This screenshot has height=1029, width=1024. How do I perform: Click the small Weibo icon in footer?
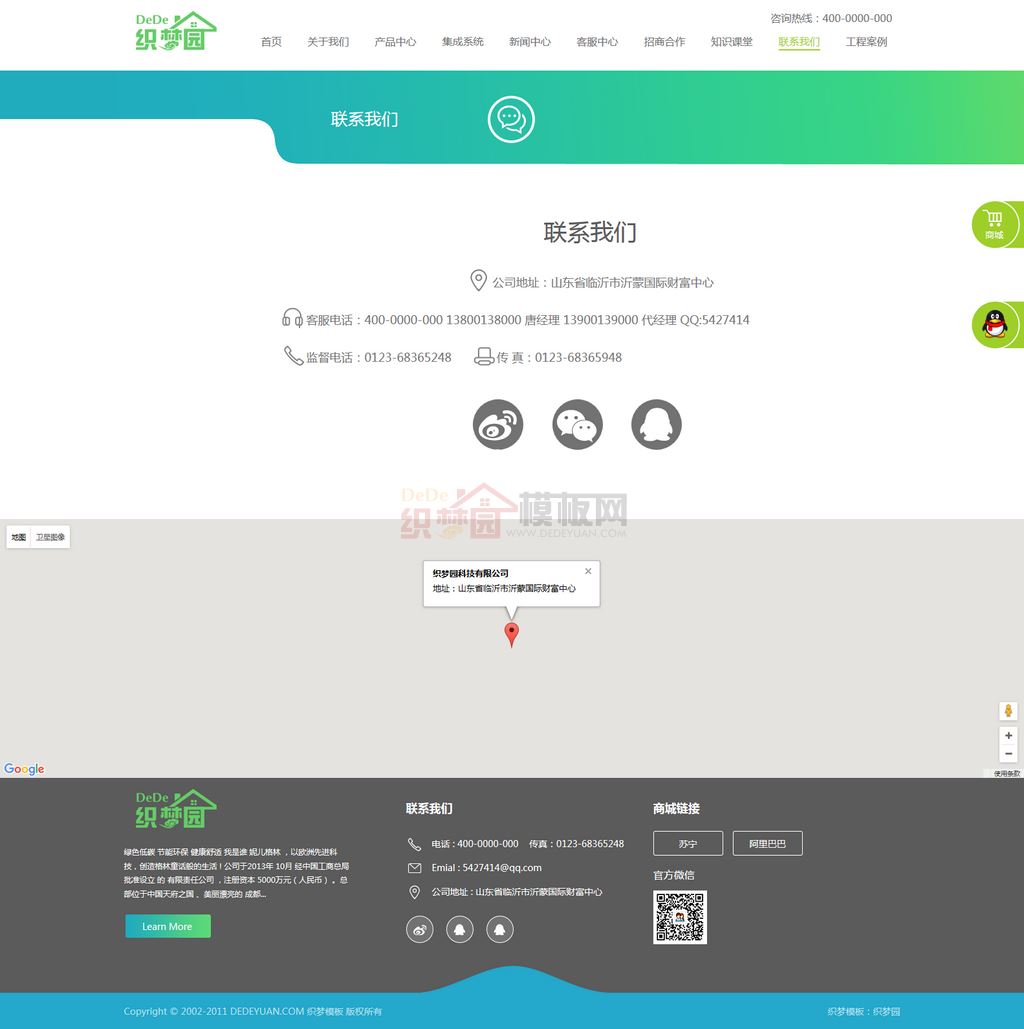pos(419,930)
